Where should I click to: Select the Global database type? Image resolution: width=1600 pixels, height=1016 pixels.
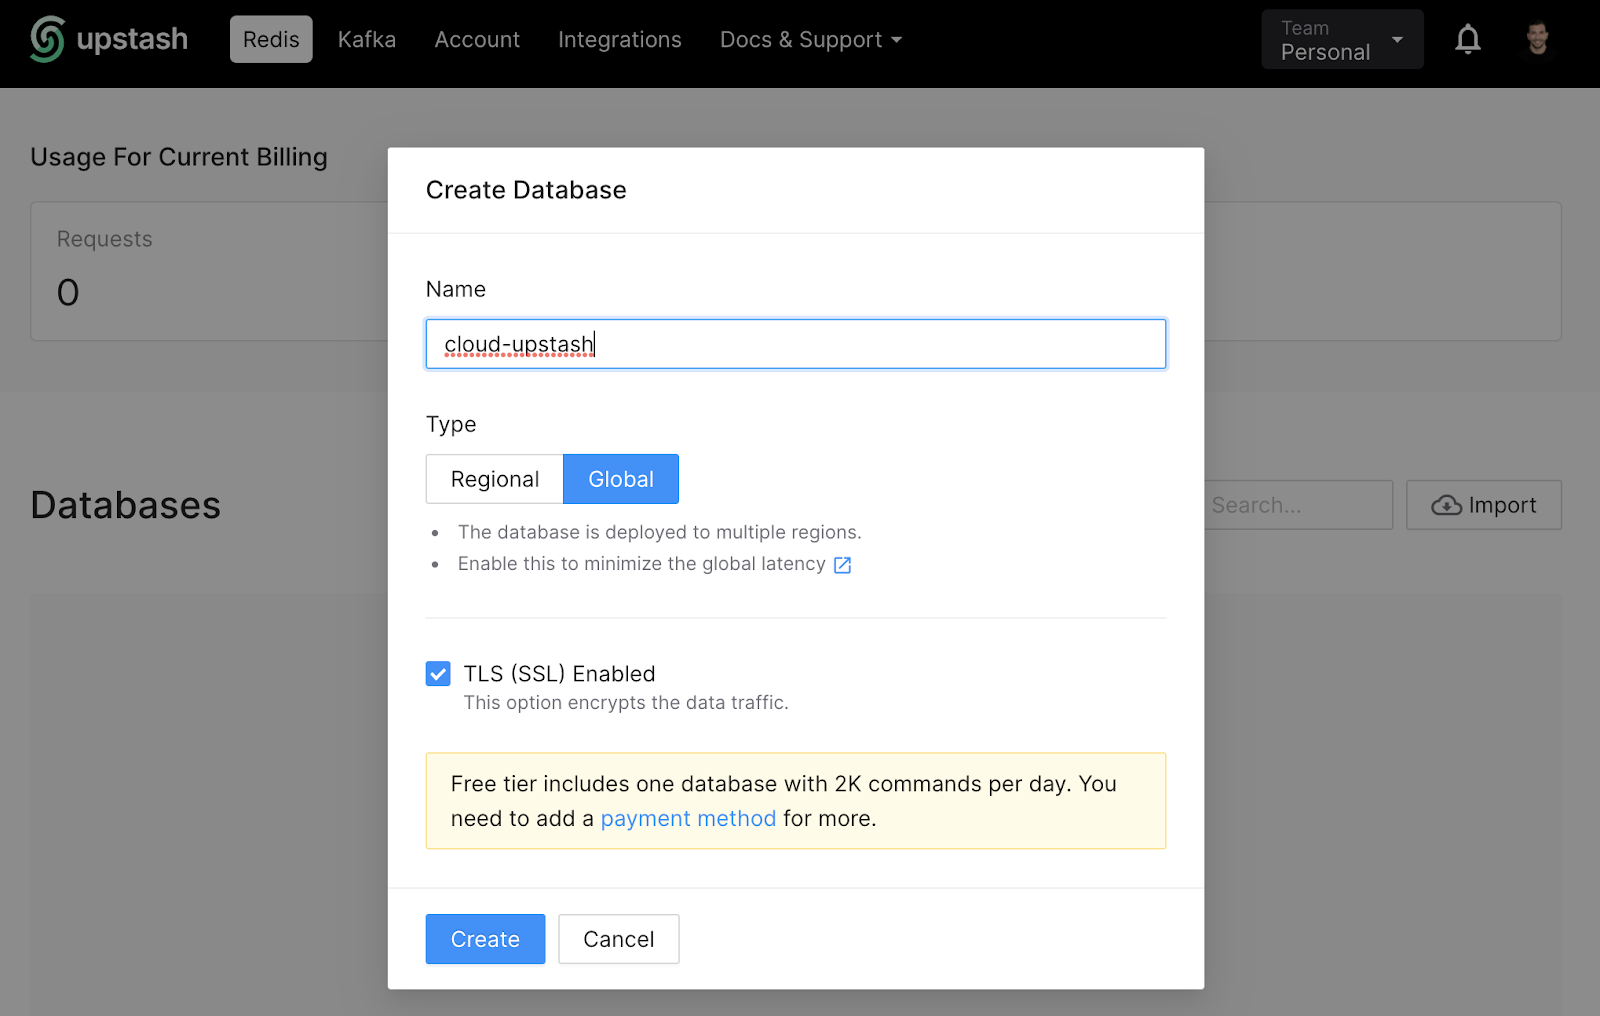(620, 479)
